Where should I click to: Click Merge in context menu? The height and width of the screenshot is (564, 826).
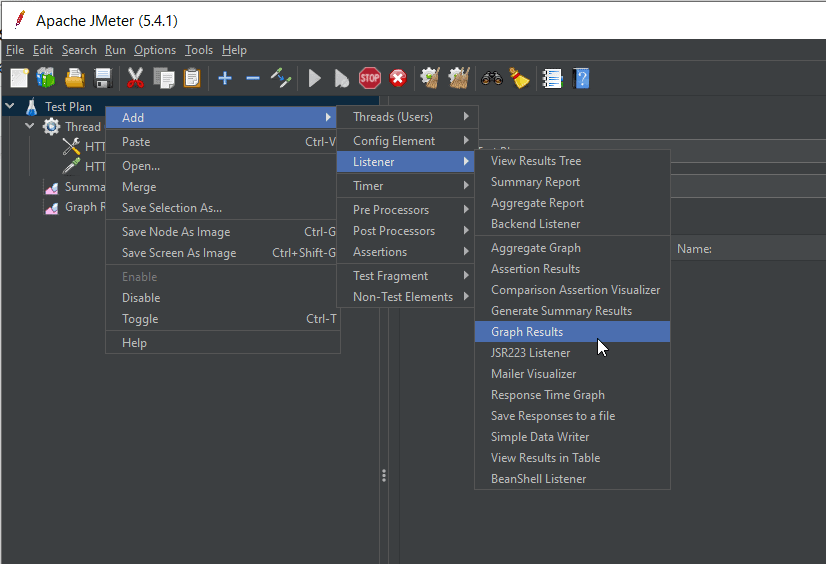pos(223,187)
